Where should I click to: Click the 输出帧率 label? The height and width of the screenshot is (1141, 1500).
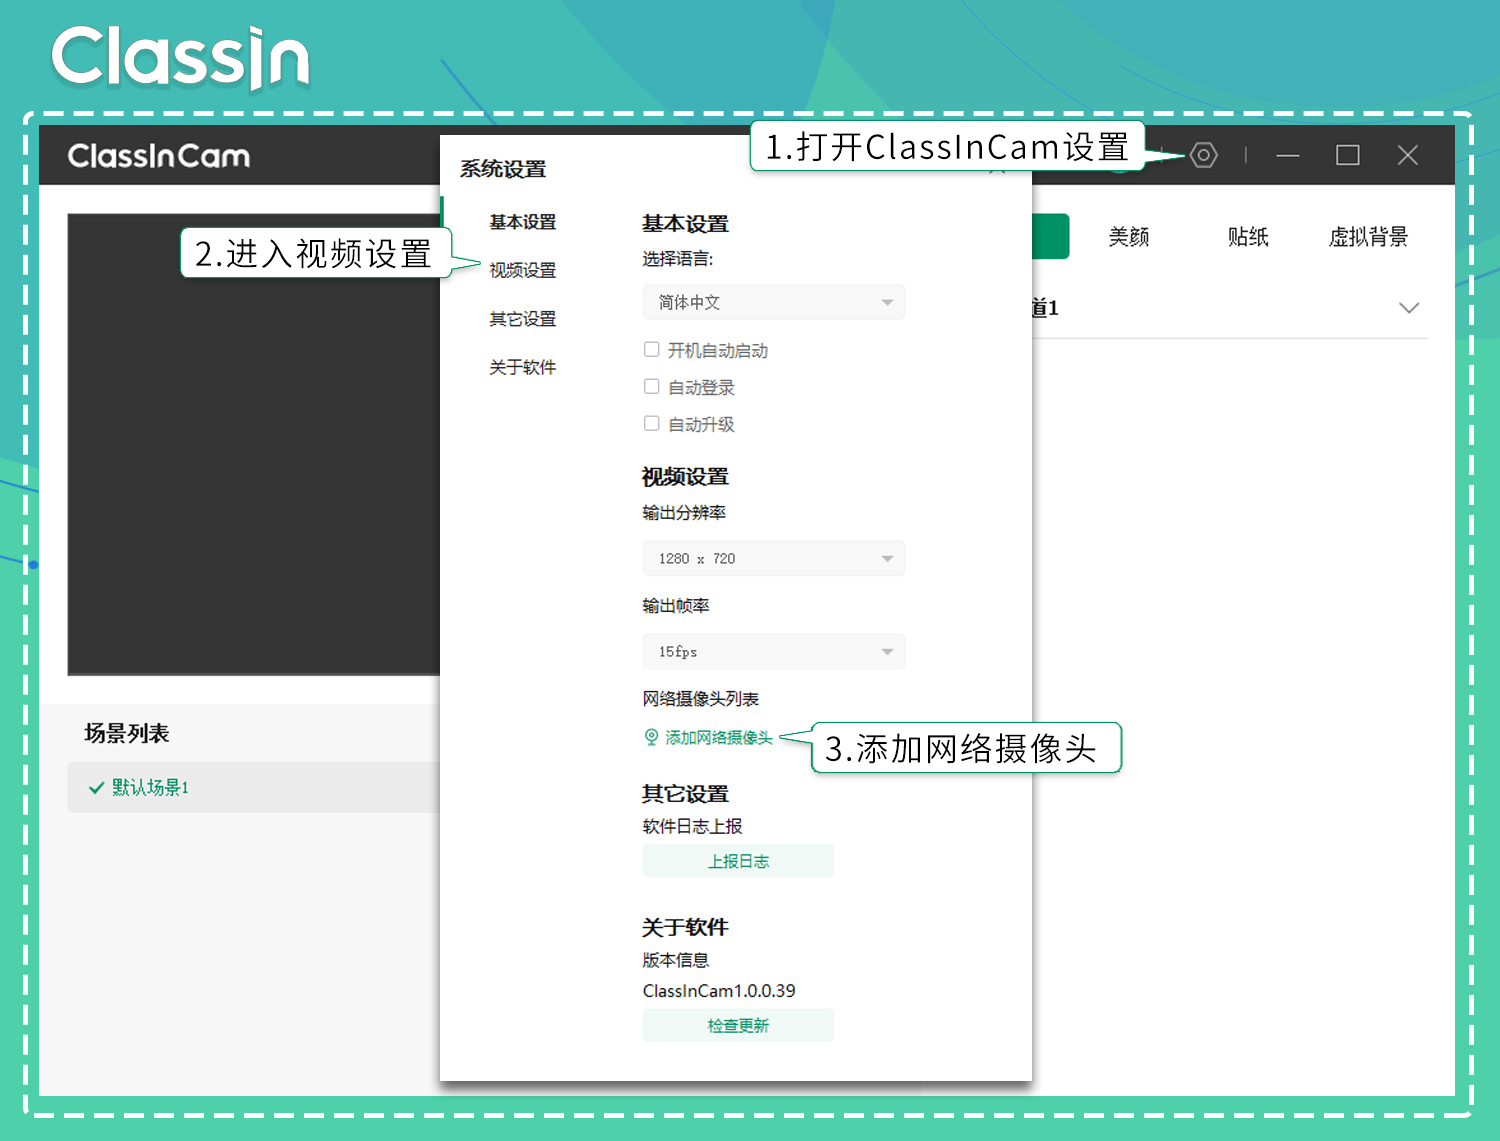676,605
